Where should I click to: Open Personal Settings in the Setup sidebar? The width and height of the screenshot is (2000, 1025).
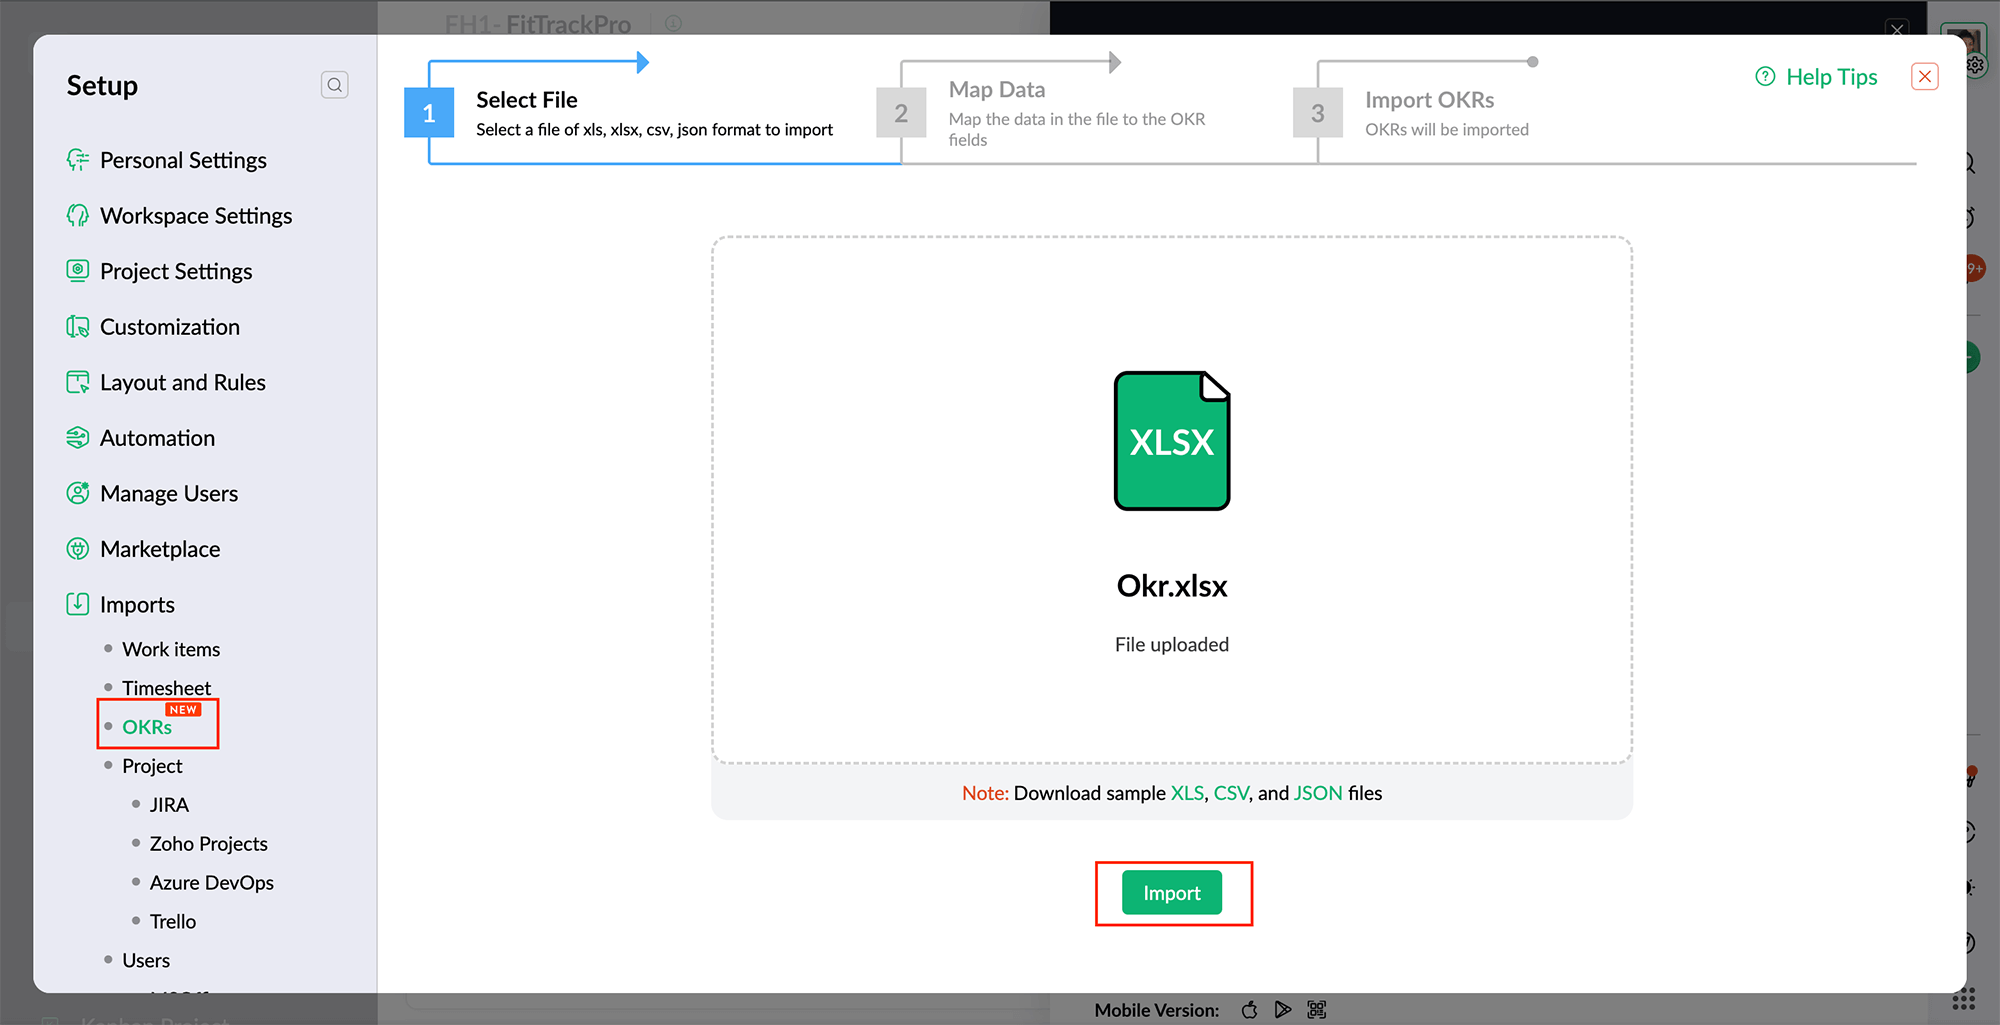click(x=183, y=160)
